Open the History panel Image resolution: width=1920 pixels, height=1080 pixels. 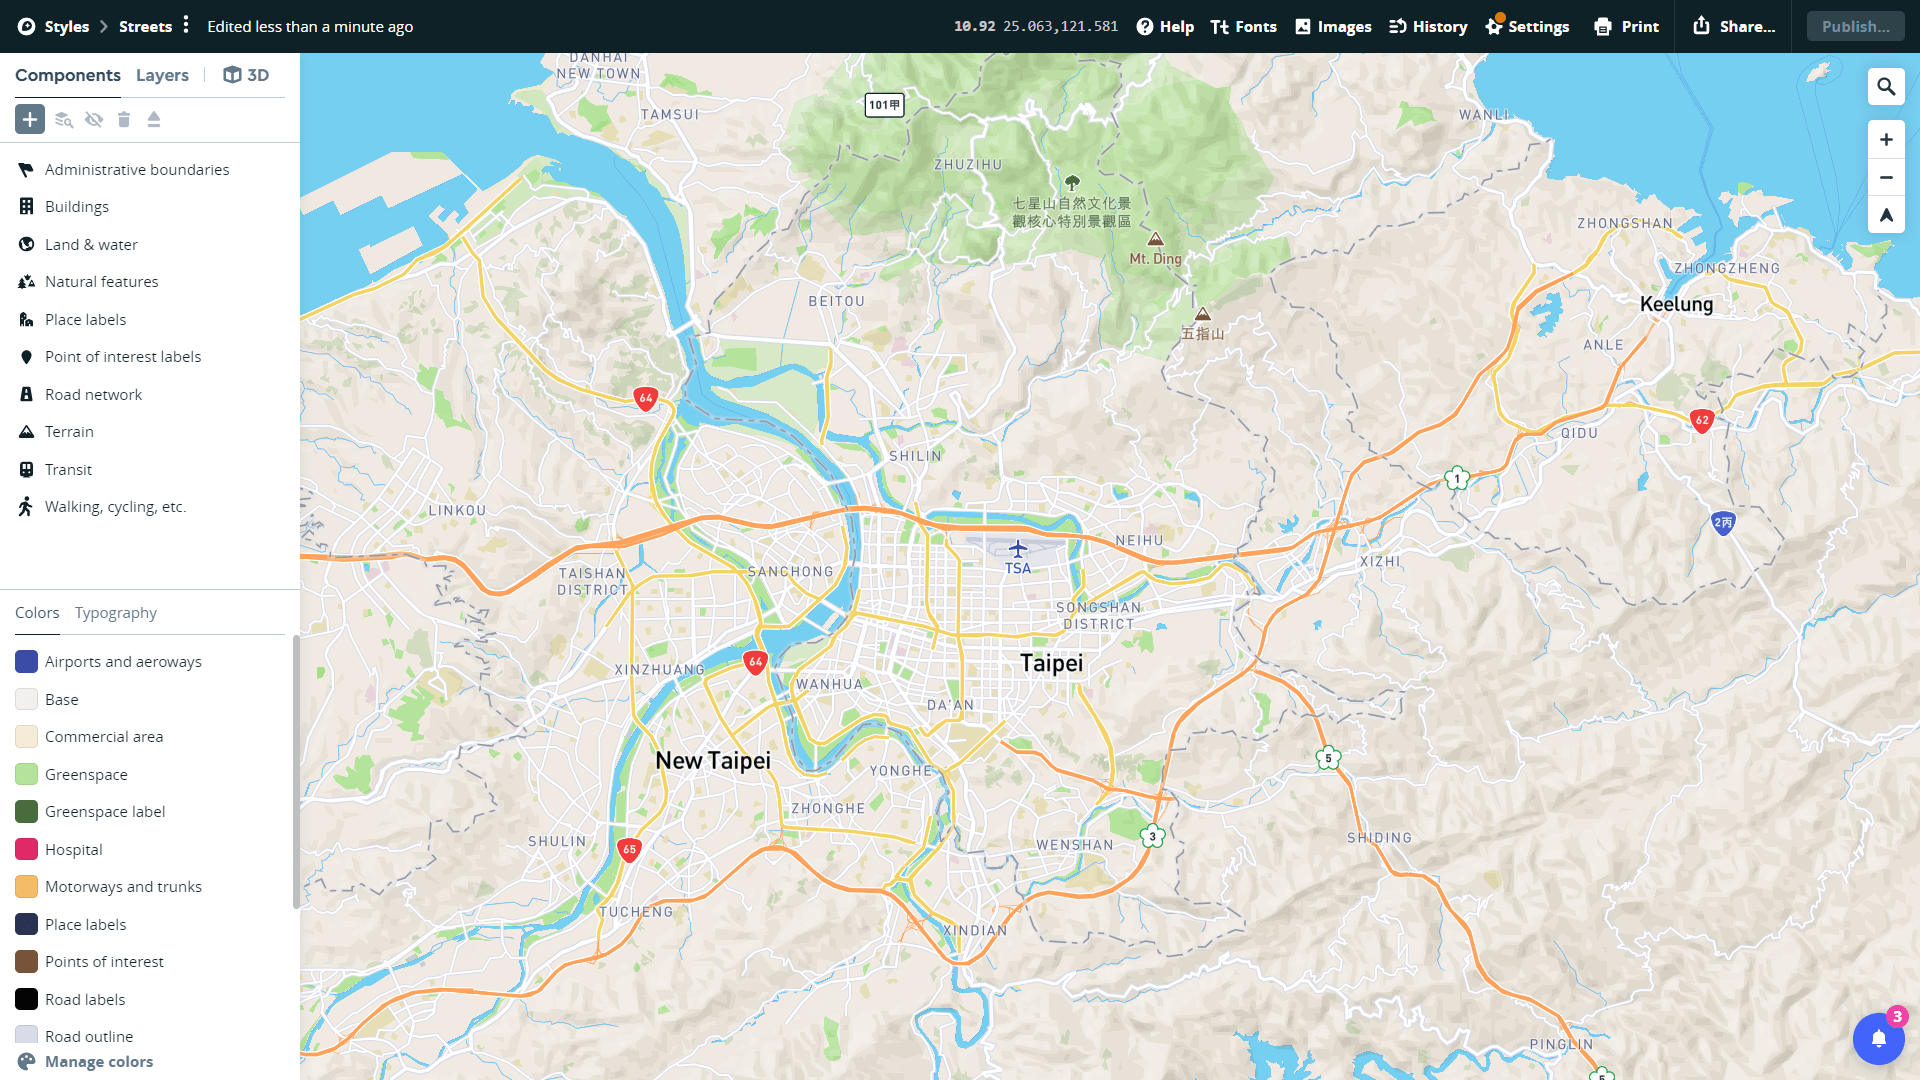click(x=1428, y=27)
